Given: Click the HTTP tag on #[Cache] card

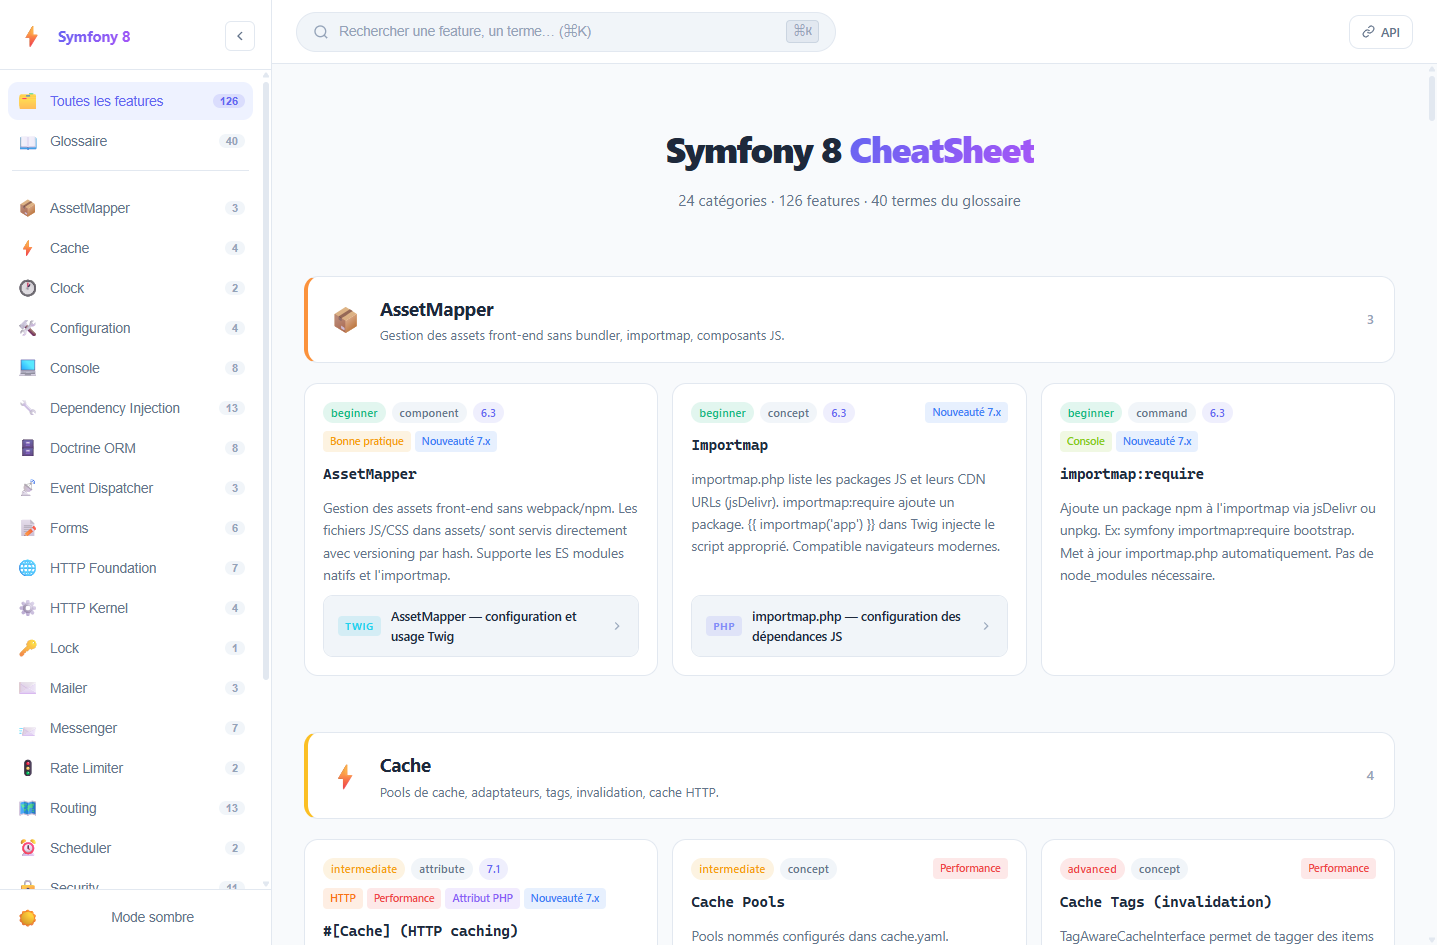Looking at the screenshot, I should pyautogui.click(x=343, y=898).
